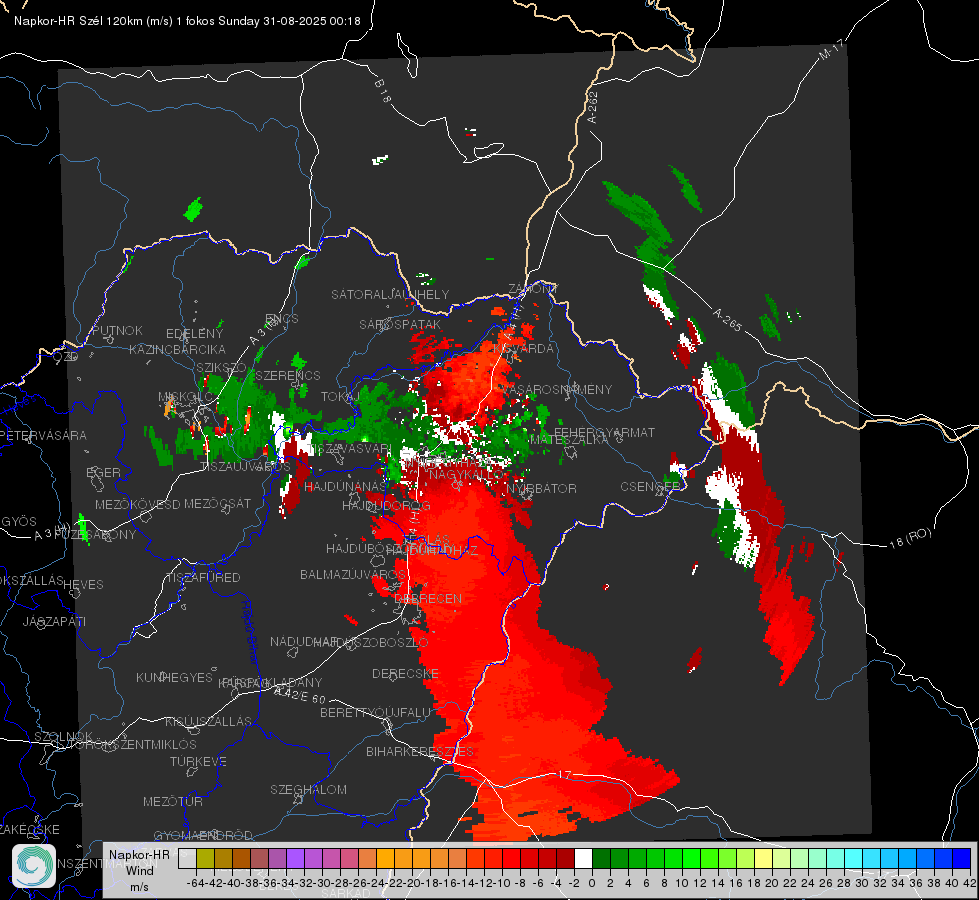
Task: Click the PUTNOK town label
Action: coord(117,330)
